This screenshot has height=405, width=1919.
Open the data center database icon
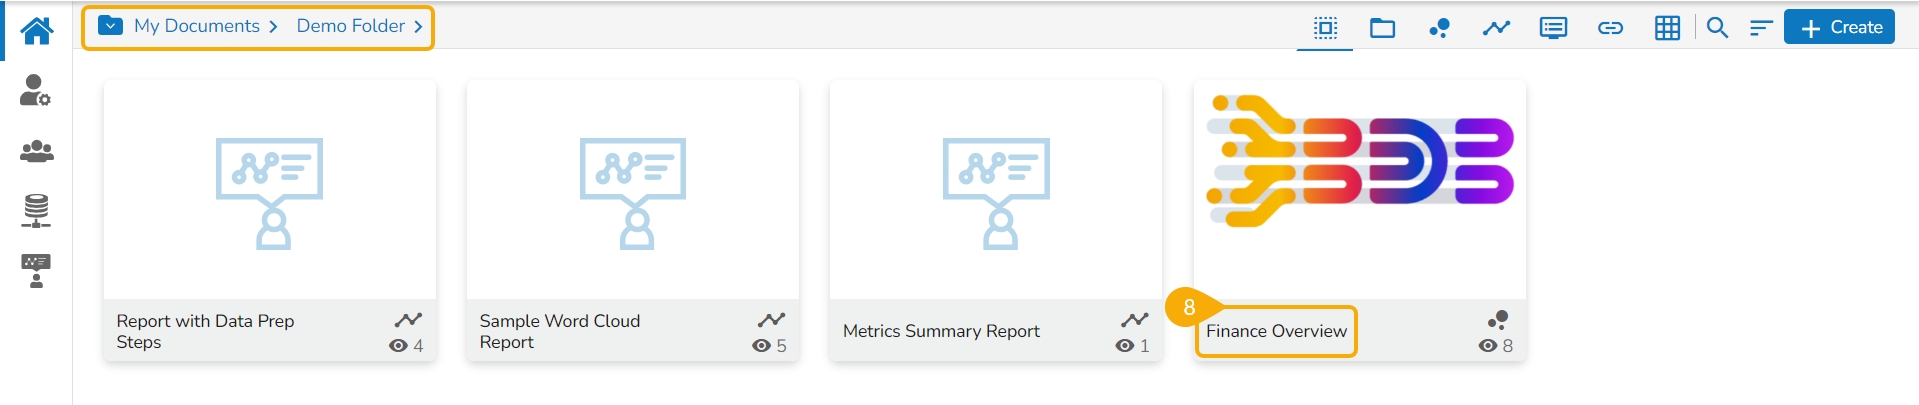tap(36, 211)
